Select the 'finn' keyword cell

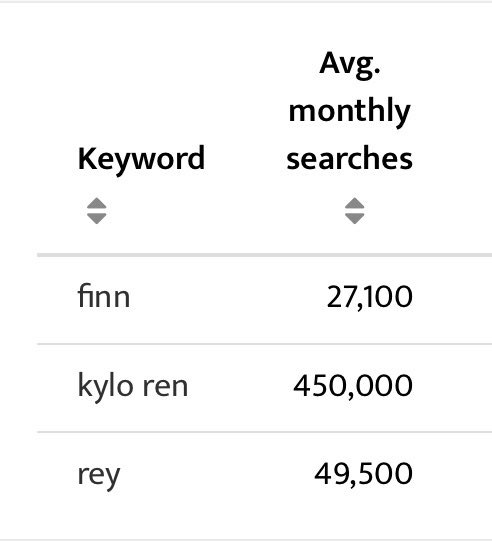pos(104,296)
